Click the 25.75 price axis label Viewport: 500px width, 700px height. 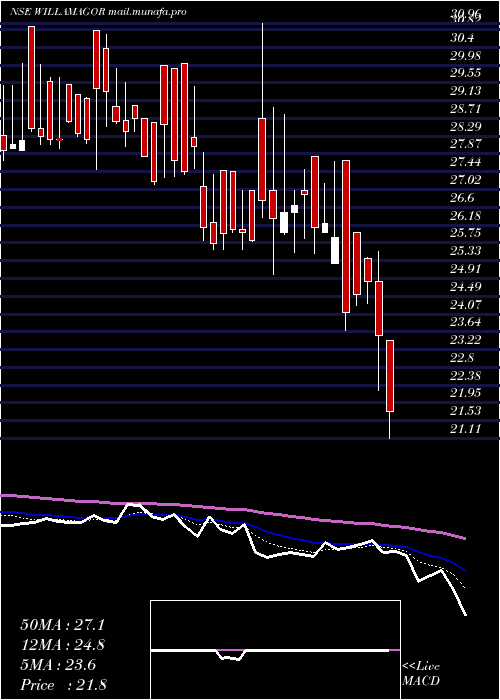(x=465, y=233)
